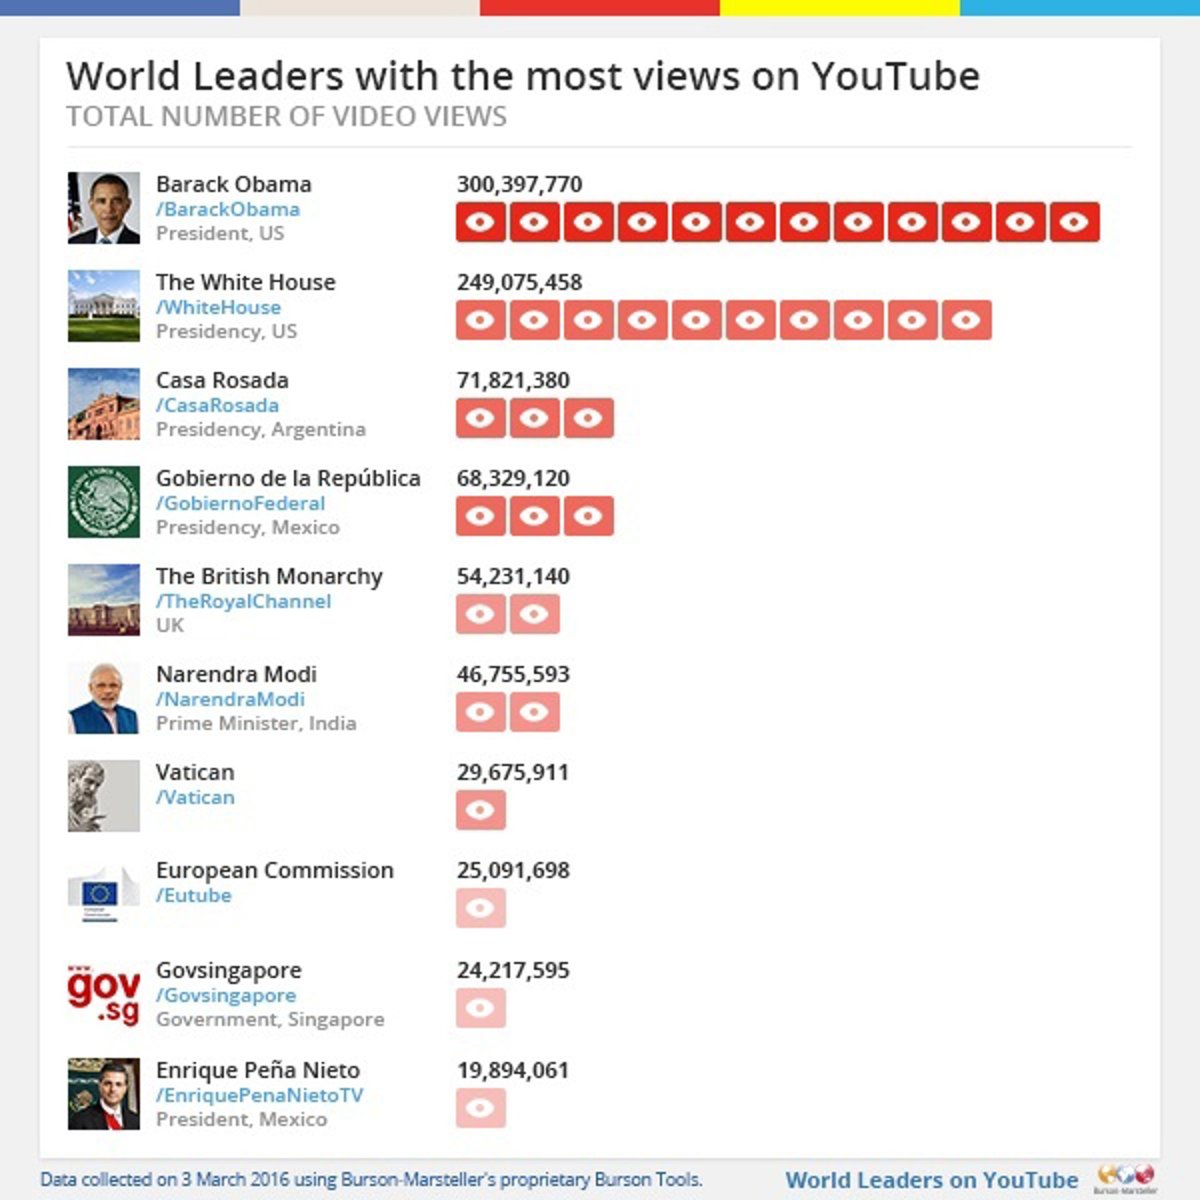Image resolution: width=1200 pixels, height=1200 pixels.
Task: Click the yellow segment in the top color bar
Action: (840, 7)
